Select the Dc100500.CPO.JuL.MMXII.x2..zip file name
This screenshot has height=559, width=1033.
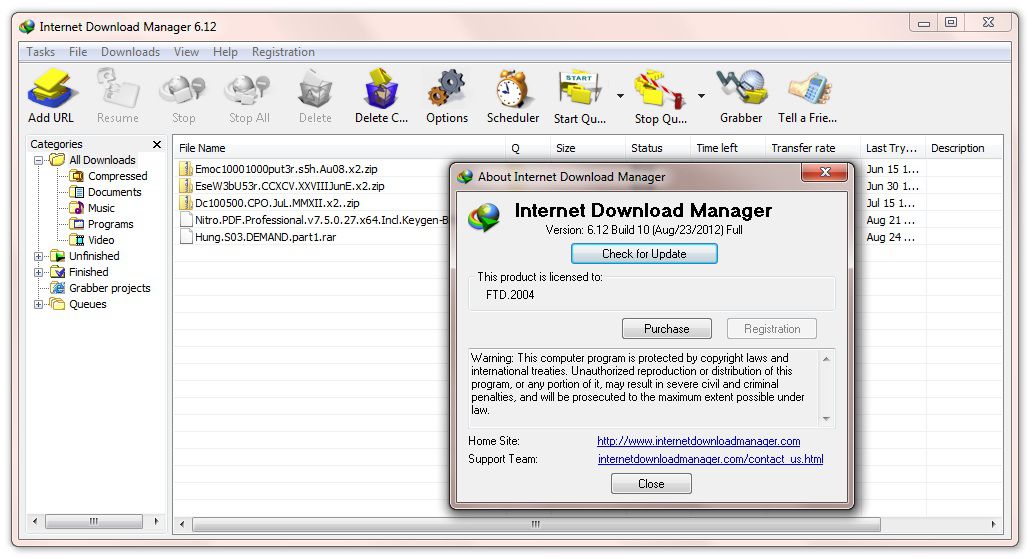(277, 203)
